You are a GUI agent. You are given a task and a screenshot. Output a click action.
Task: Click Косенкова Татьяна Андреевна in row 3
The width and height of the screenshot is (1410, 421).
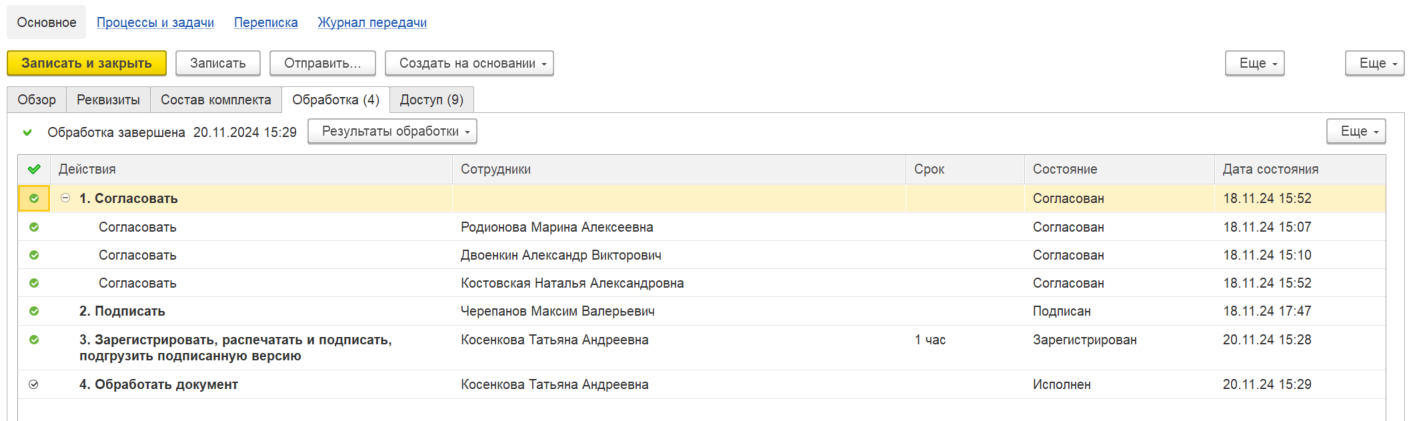point(554,340)
